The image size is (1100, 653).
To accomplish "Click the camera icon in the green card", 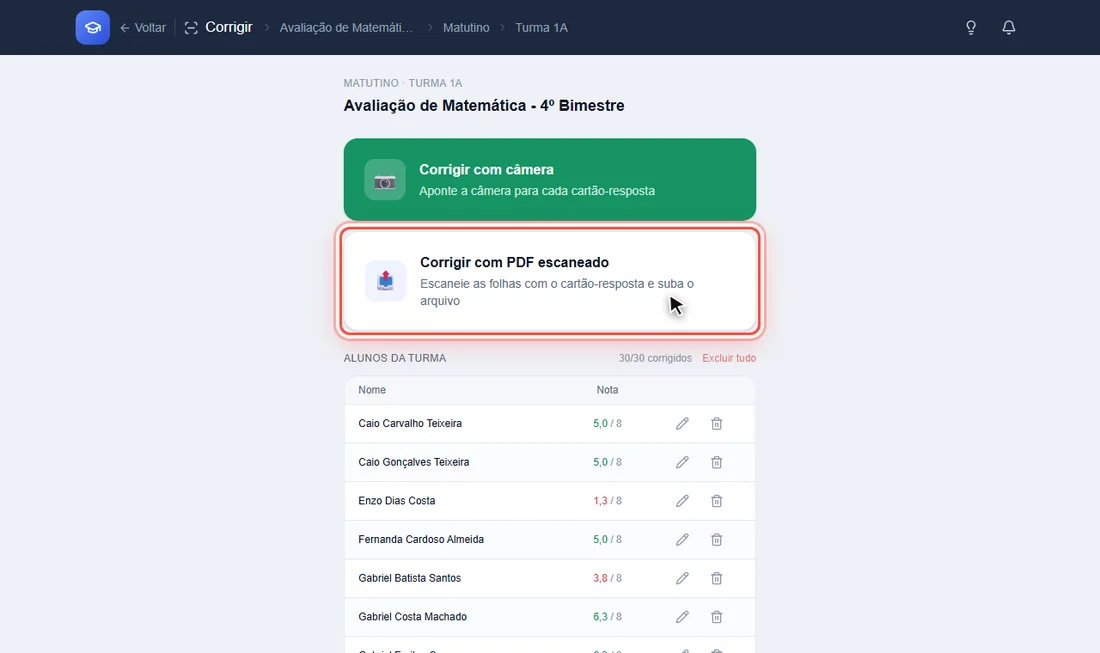I will pos(384,180).
